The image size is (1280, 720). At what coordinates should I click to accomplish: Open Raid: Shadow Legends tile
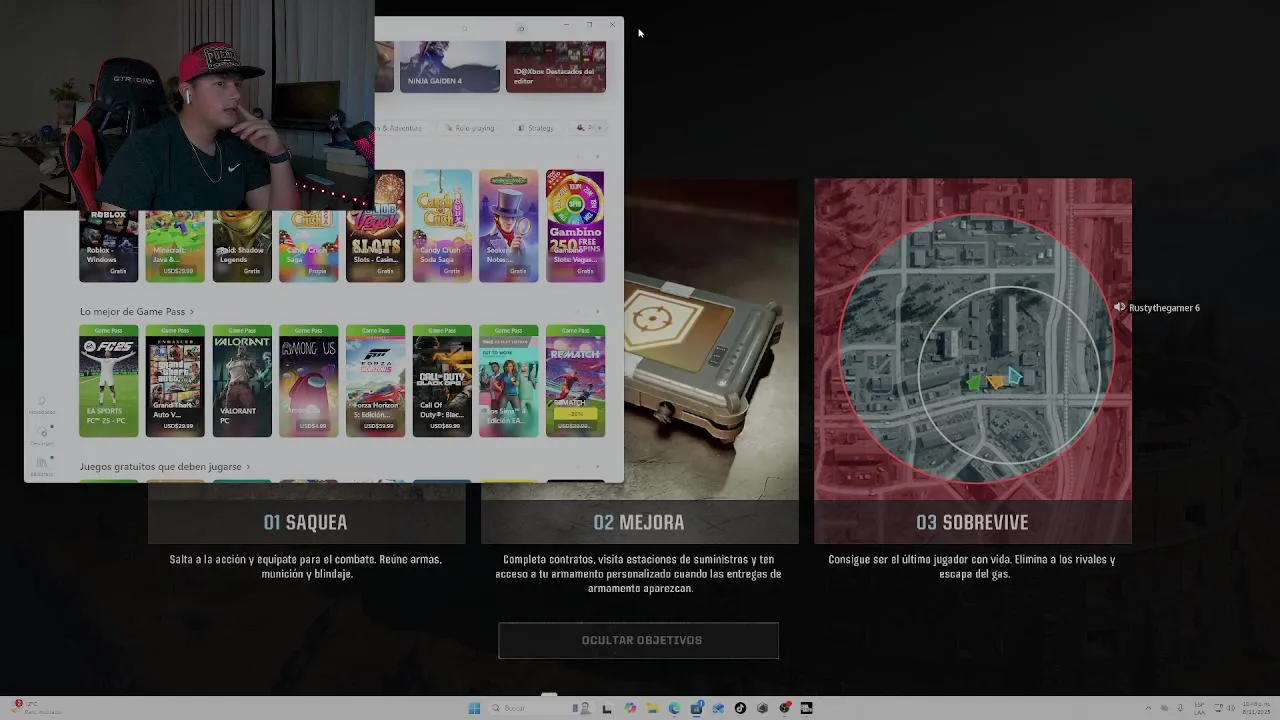click(x=242, y=246)
